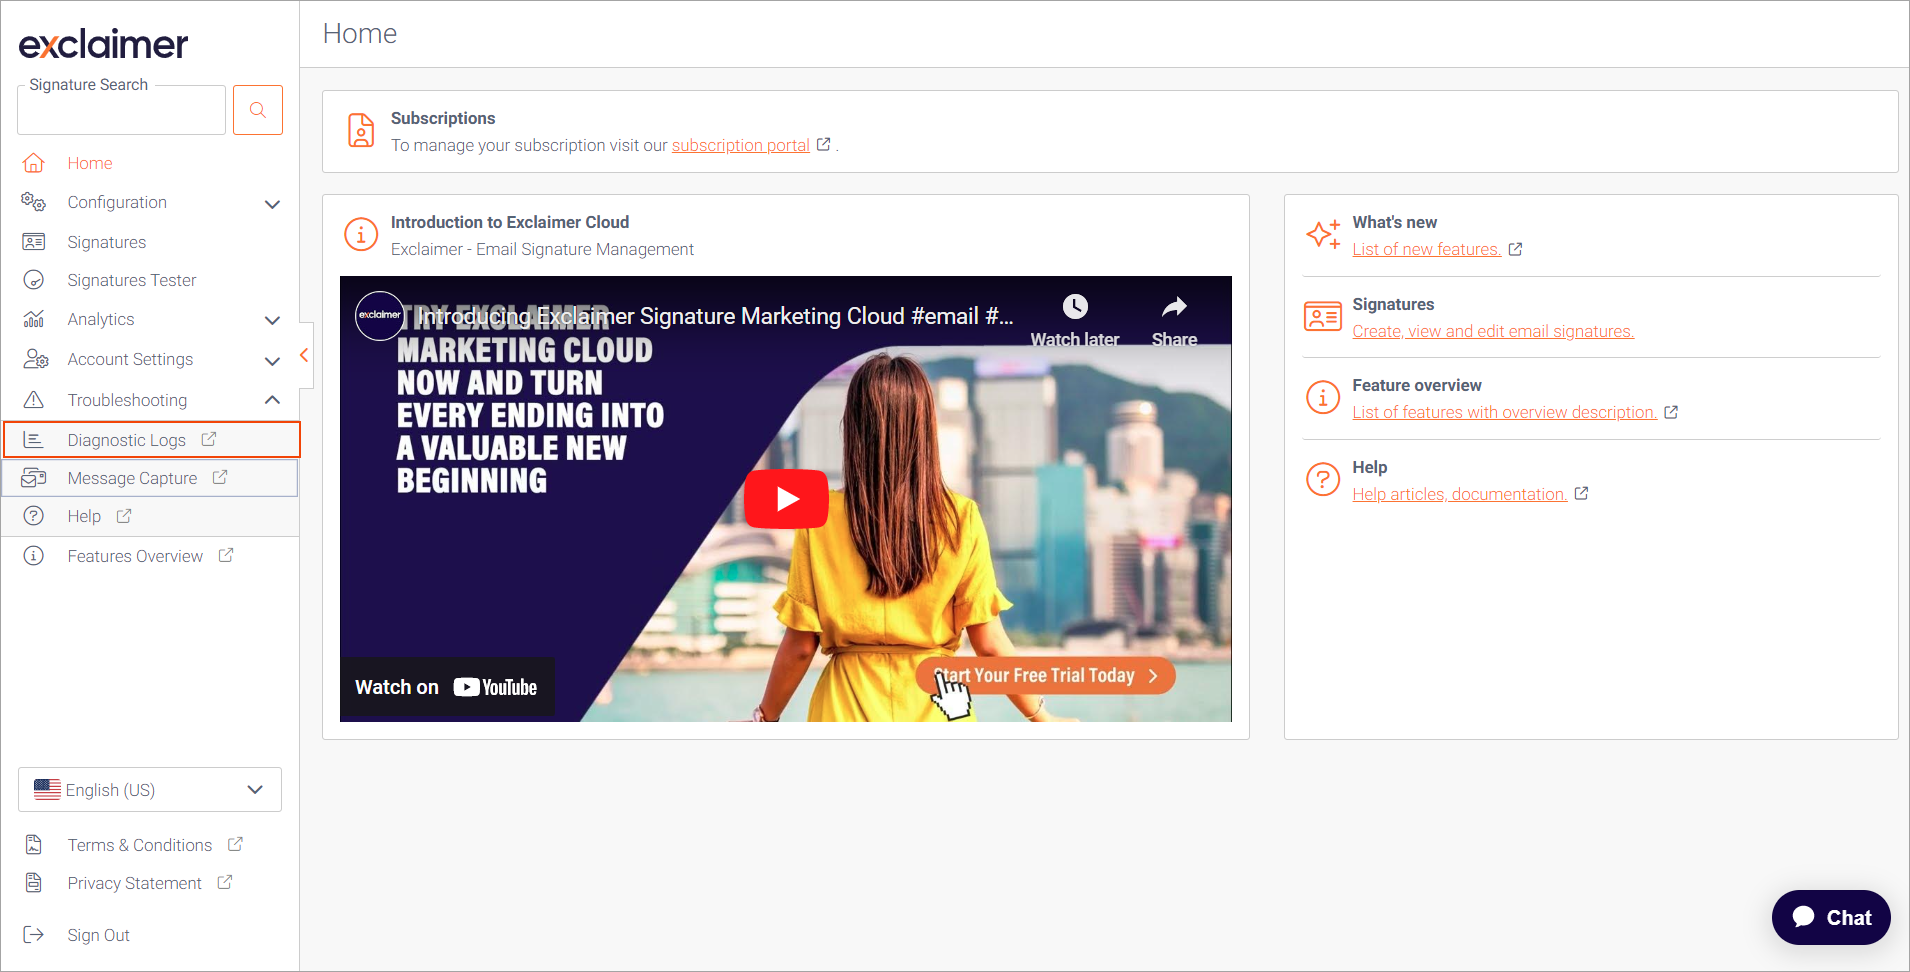
Task: Open the English (US) language dropdown
Action: pyautogui.click(x=150, y=790)
